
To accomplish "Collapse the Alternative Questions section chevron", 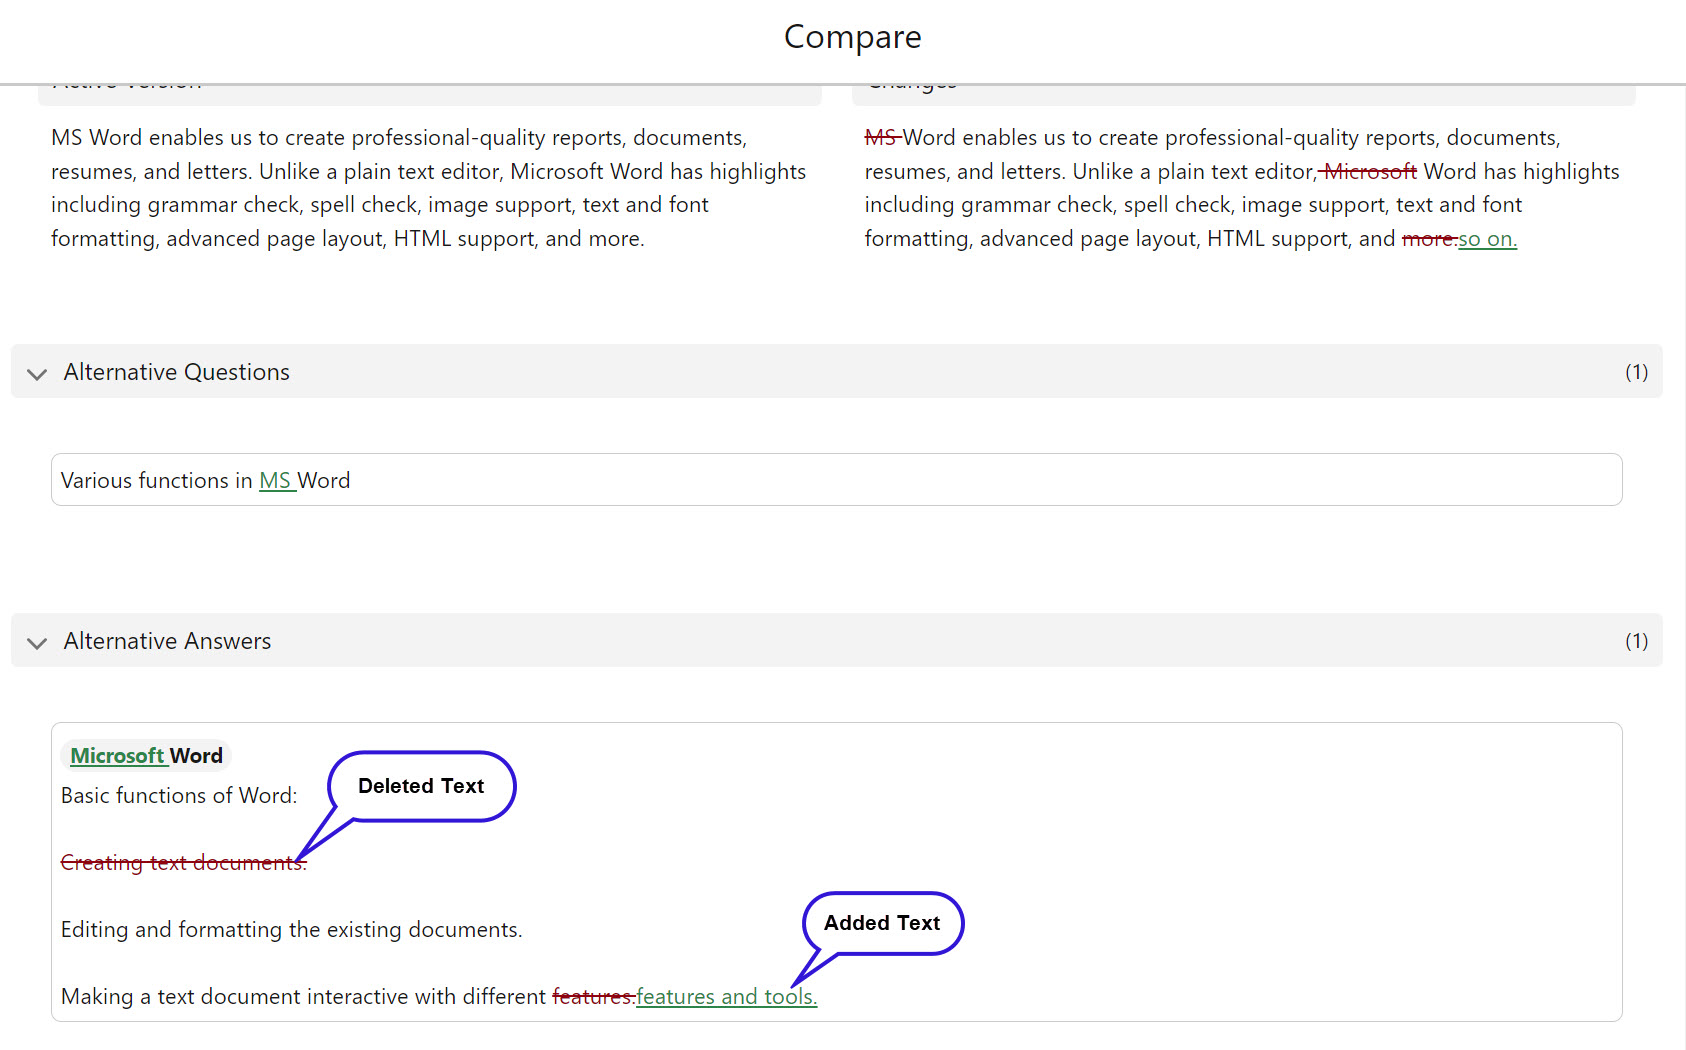I will point(37,374).
